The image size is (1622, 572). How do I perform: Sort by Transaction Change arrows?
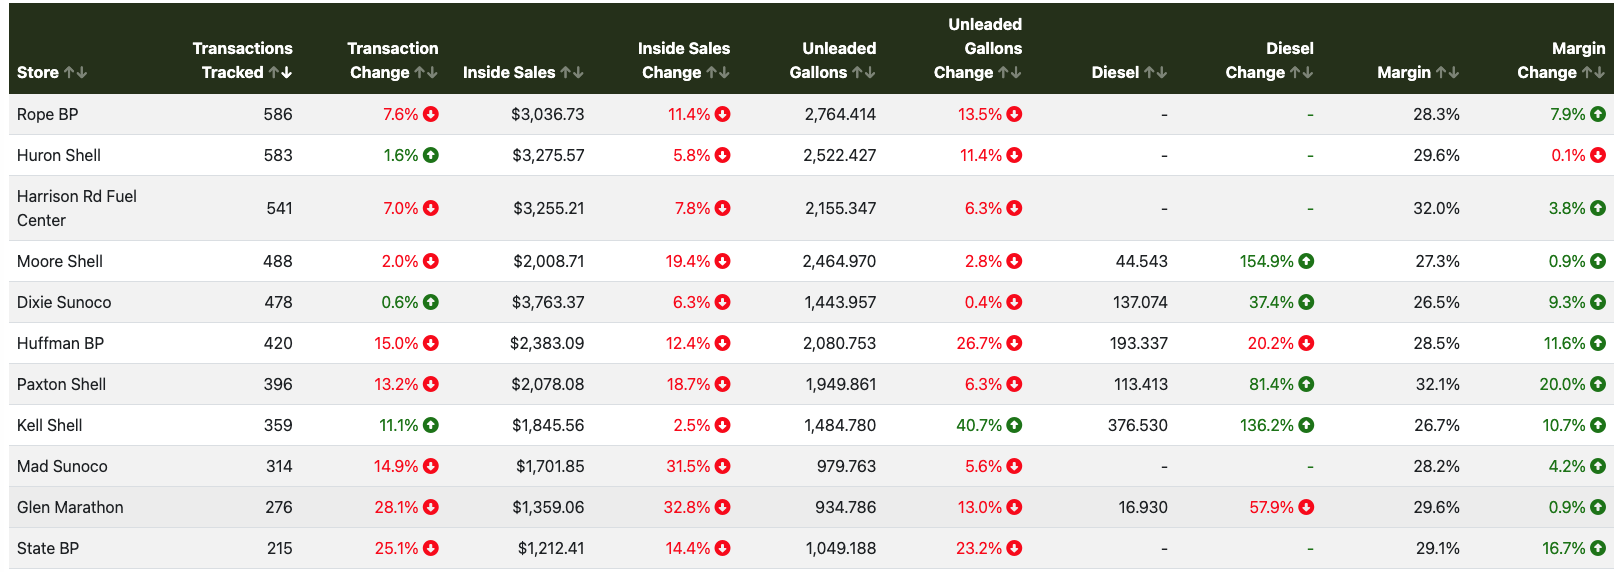click(426, 73)
